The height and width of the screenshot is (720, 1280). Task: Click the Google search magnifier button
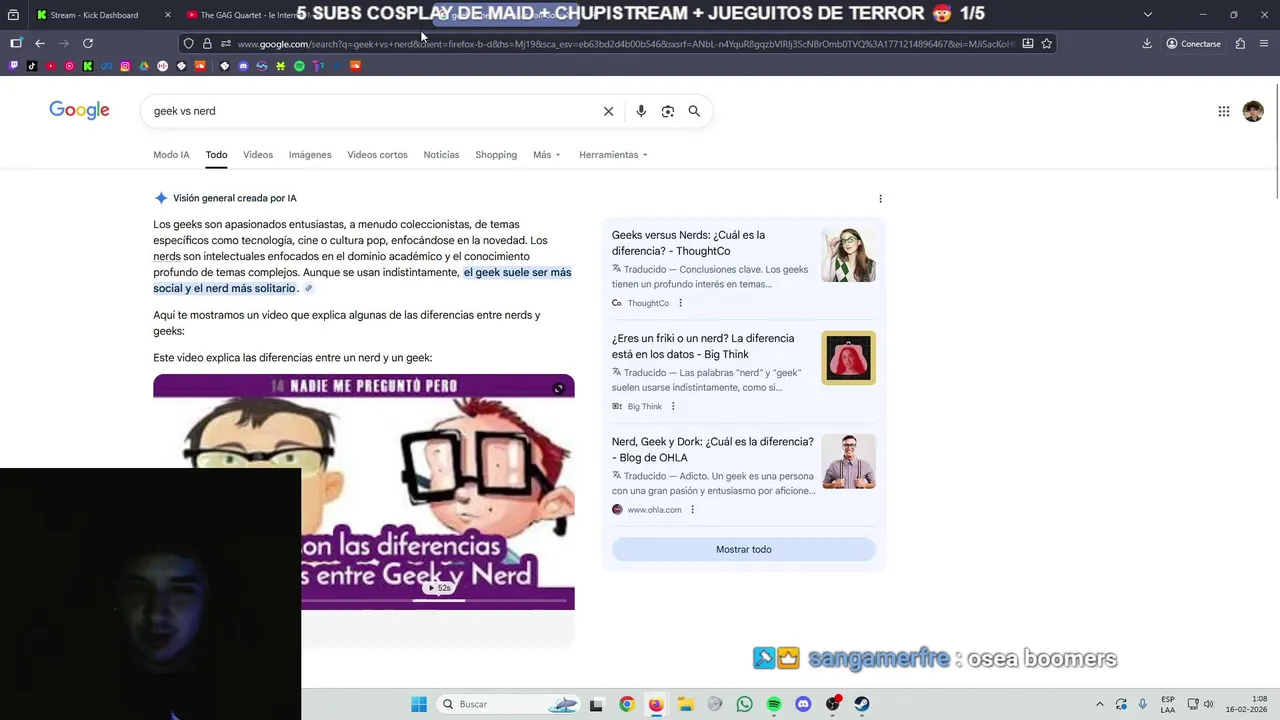point(694,111)
